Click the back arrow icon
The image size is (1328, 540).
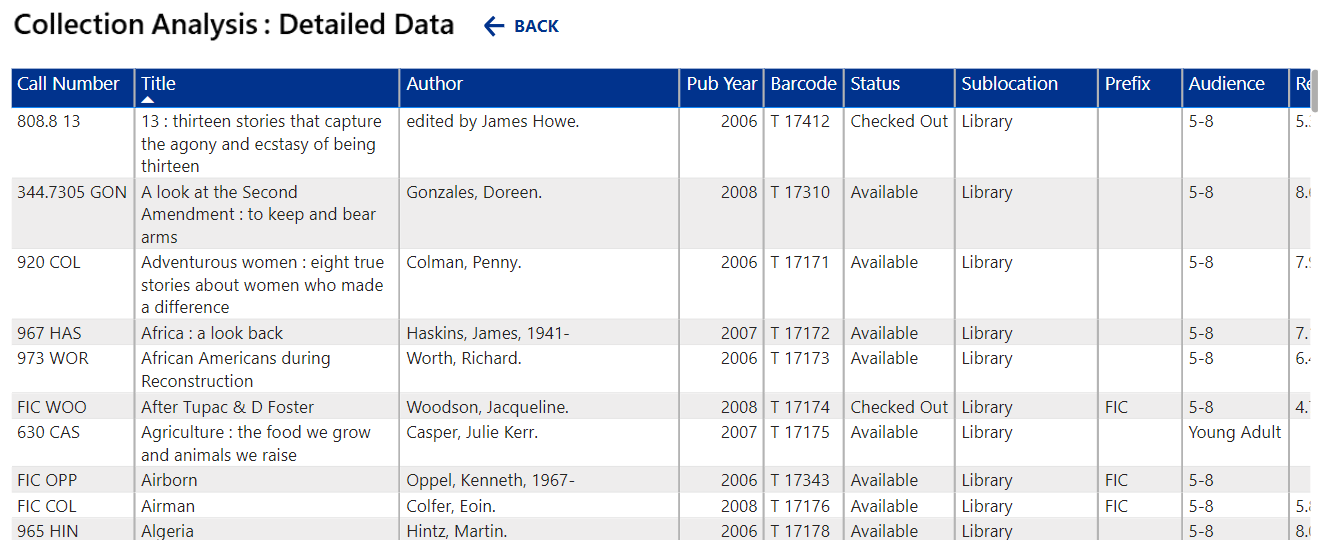pos(494,26)
